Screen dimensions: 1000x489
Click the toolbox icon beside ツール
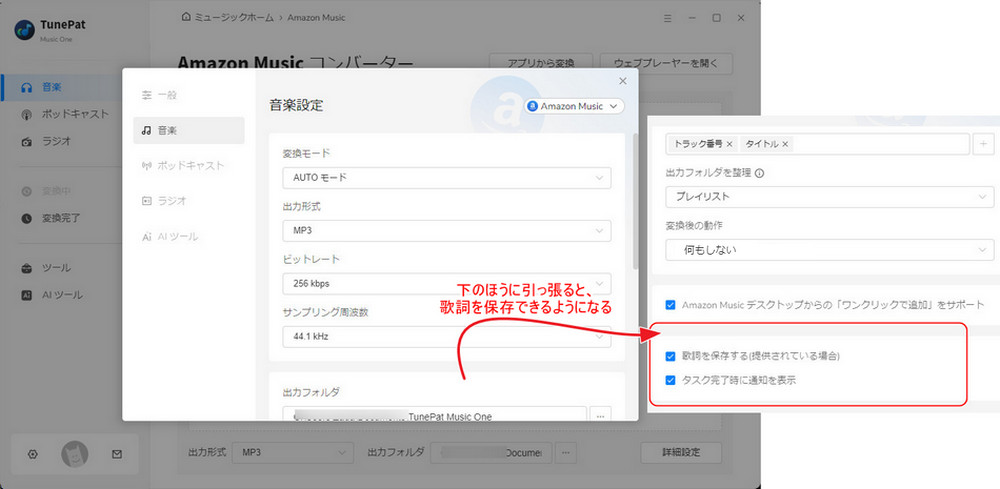tap(27, 268)
